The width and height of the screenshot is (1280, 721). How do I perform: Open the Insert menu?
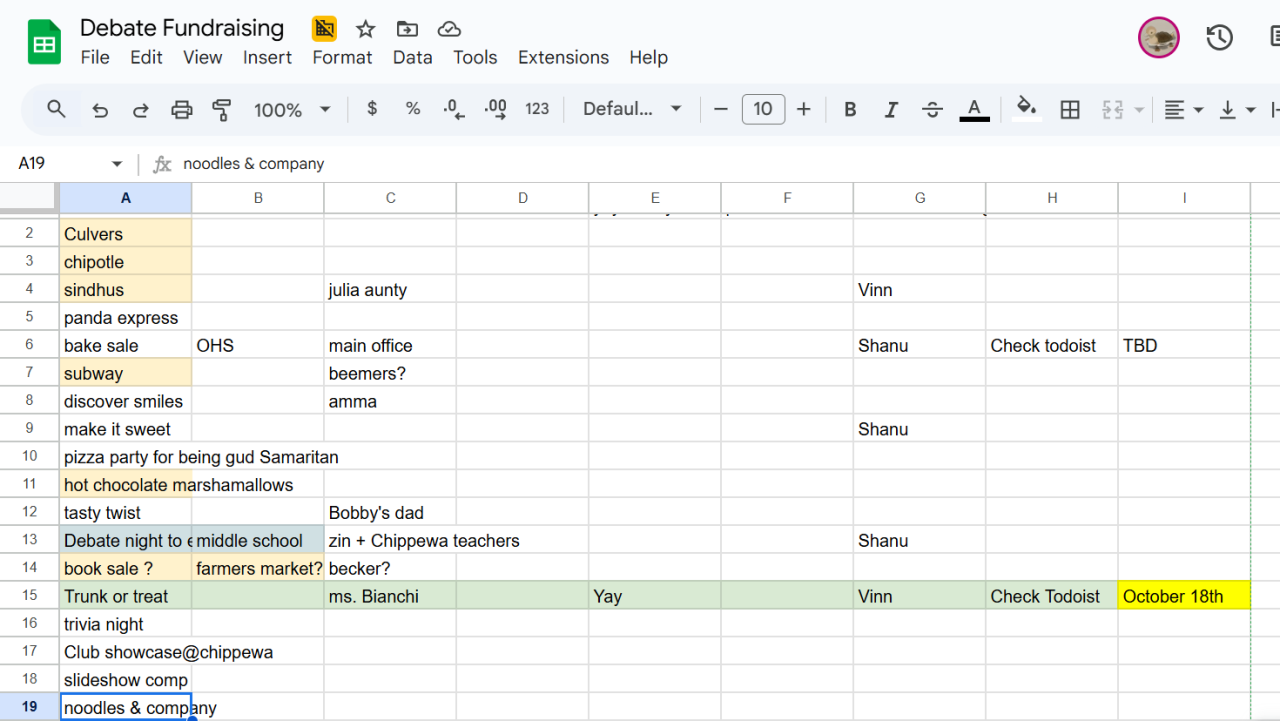267,57
